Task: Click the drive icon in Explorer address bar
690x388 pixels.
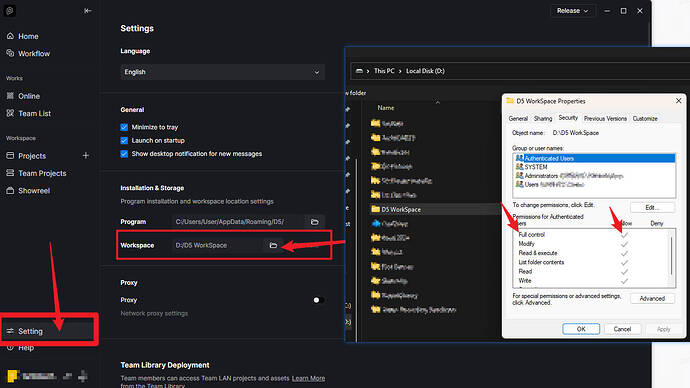Action: [360, 71]
